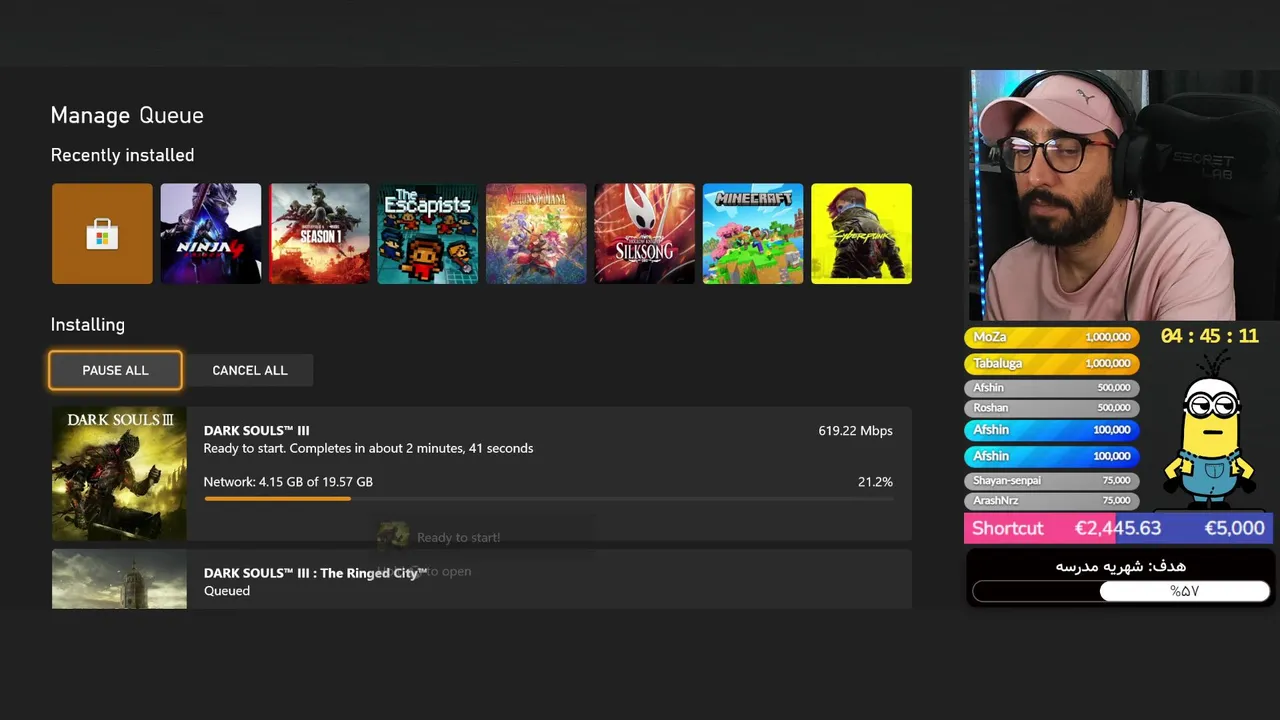The height and width of the screenshot is (720, 1280).
Task: Click the Roshan 500,000 donor row
Action: coord(1052,408)
